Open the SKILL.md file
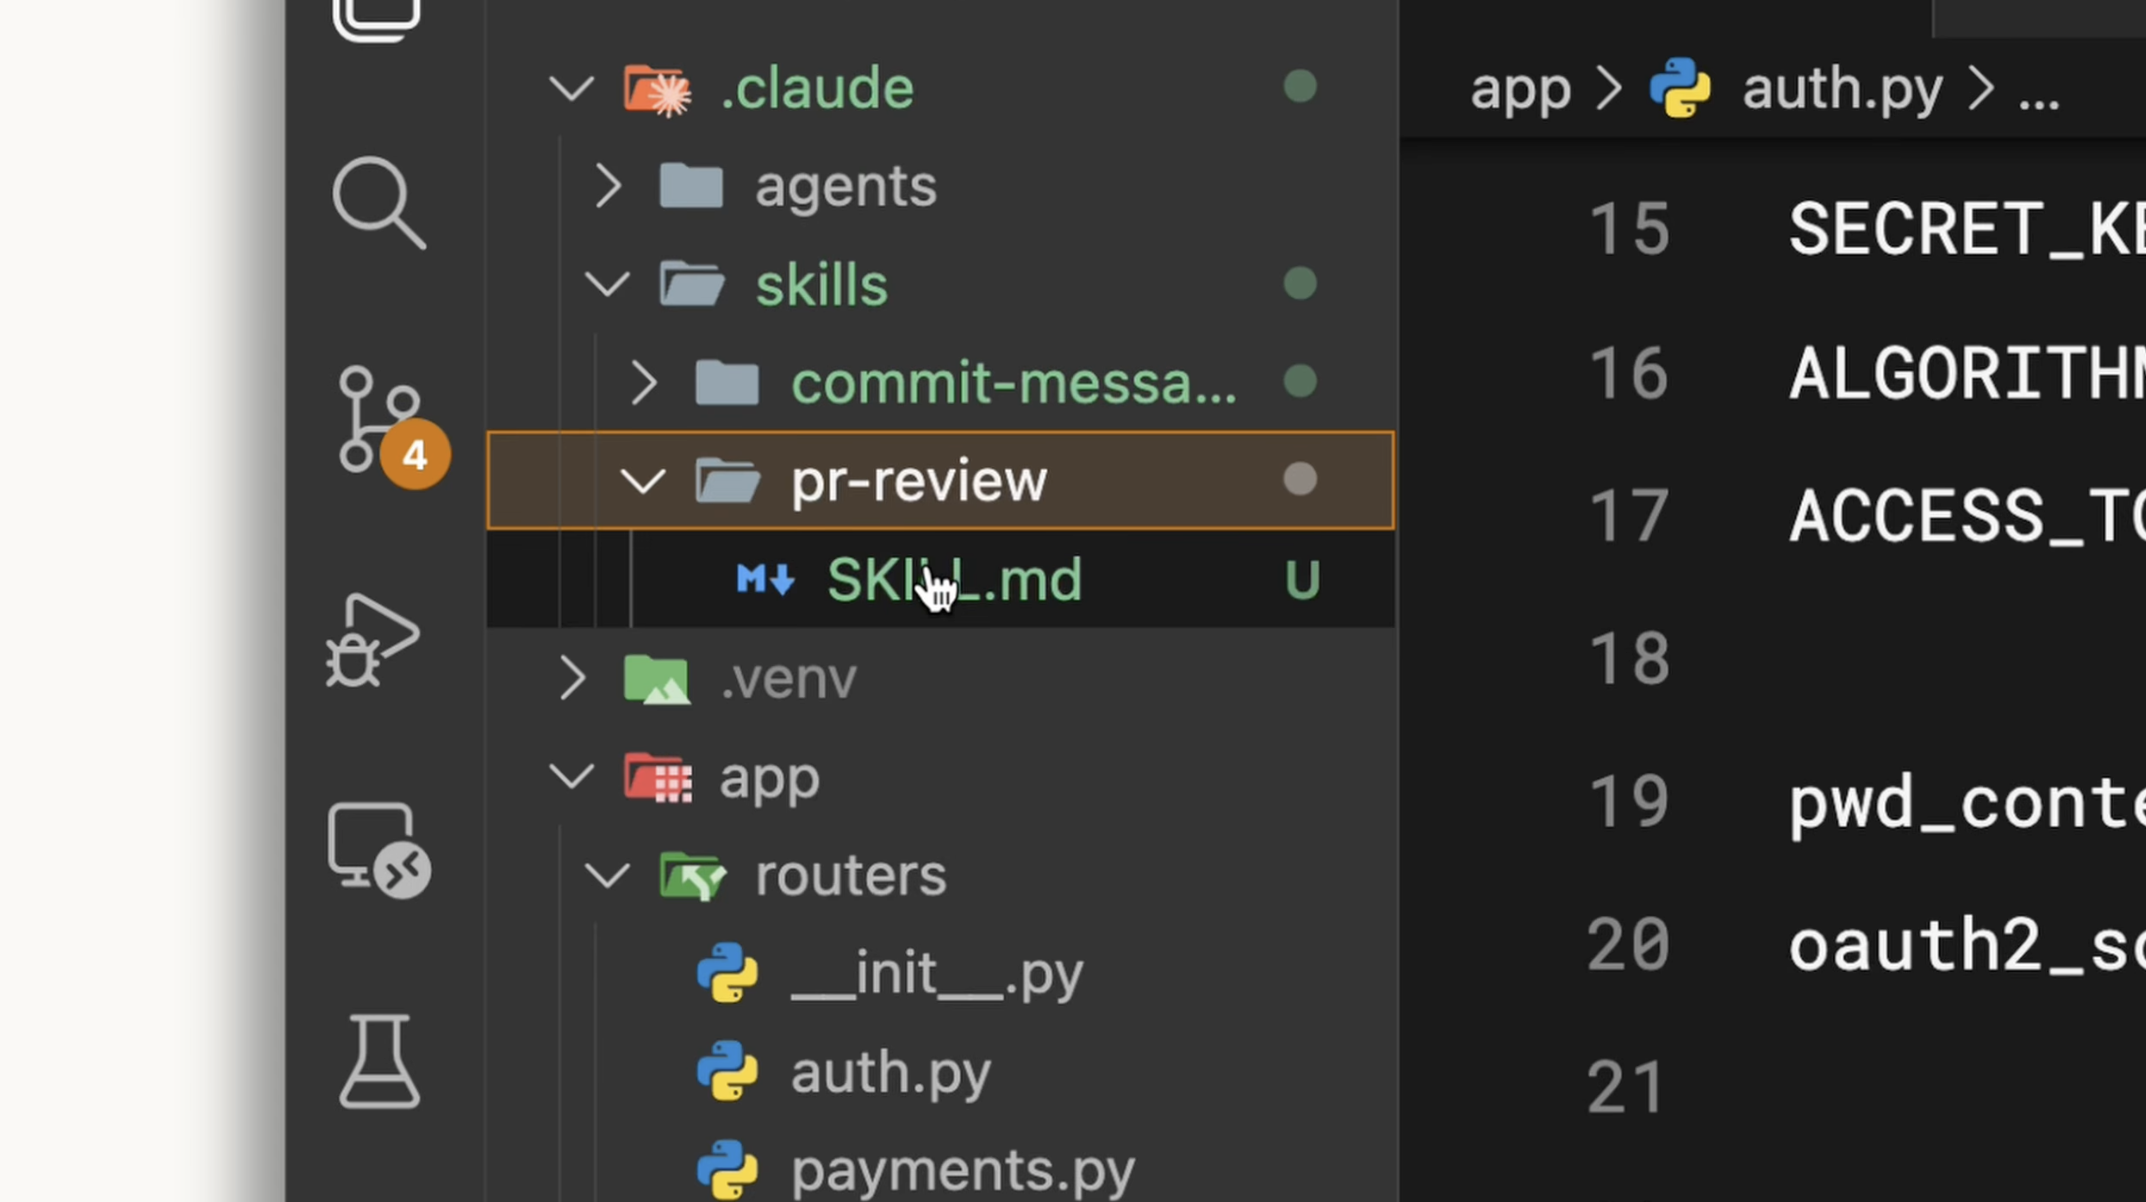This screenshot has width=2146, height=1202. click(x=954, y=579)
